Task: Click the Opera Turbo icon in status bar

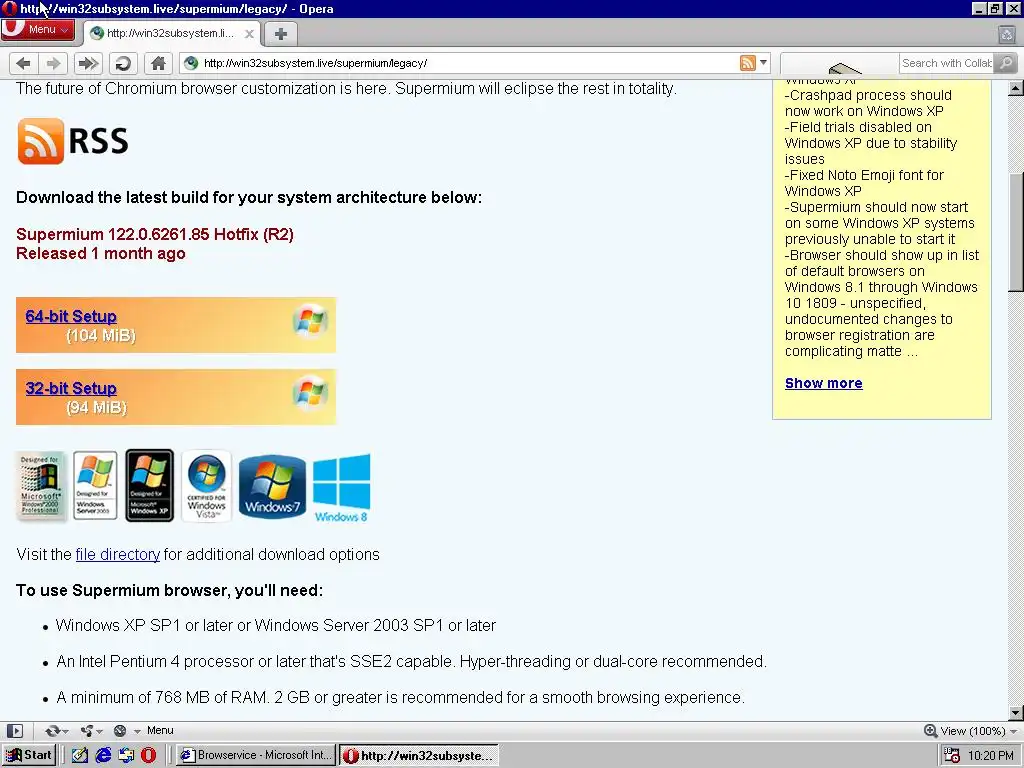Action: pyautogui.click(x=120, y=731)
